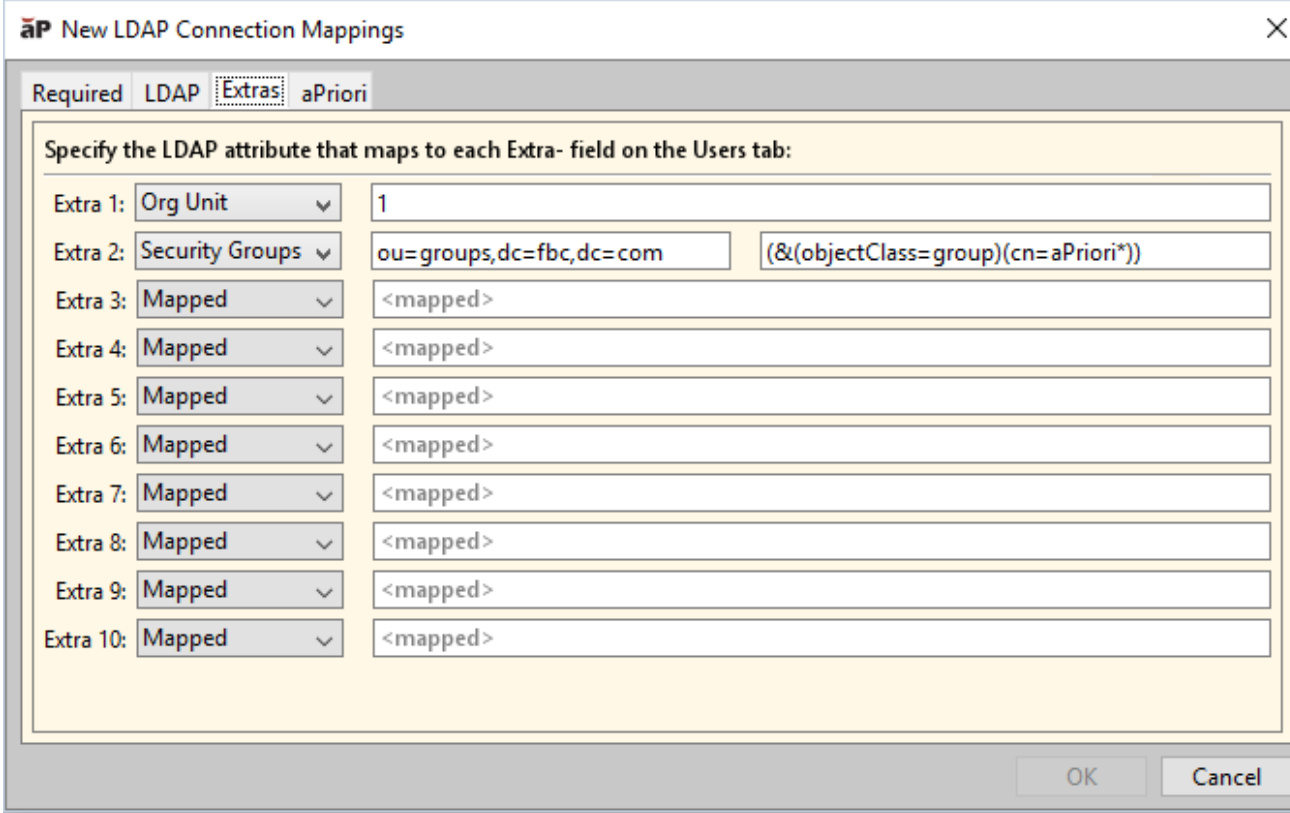The height and width of the screenshot is (813, 1290).
Task: Click the Extra 7 mapped input field
Action: 820,492
